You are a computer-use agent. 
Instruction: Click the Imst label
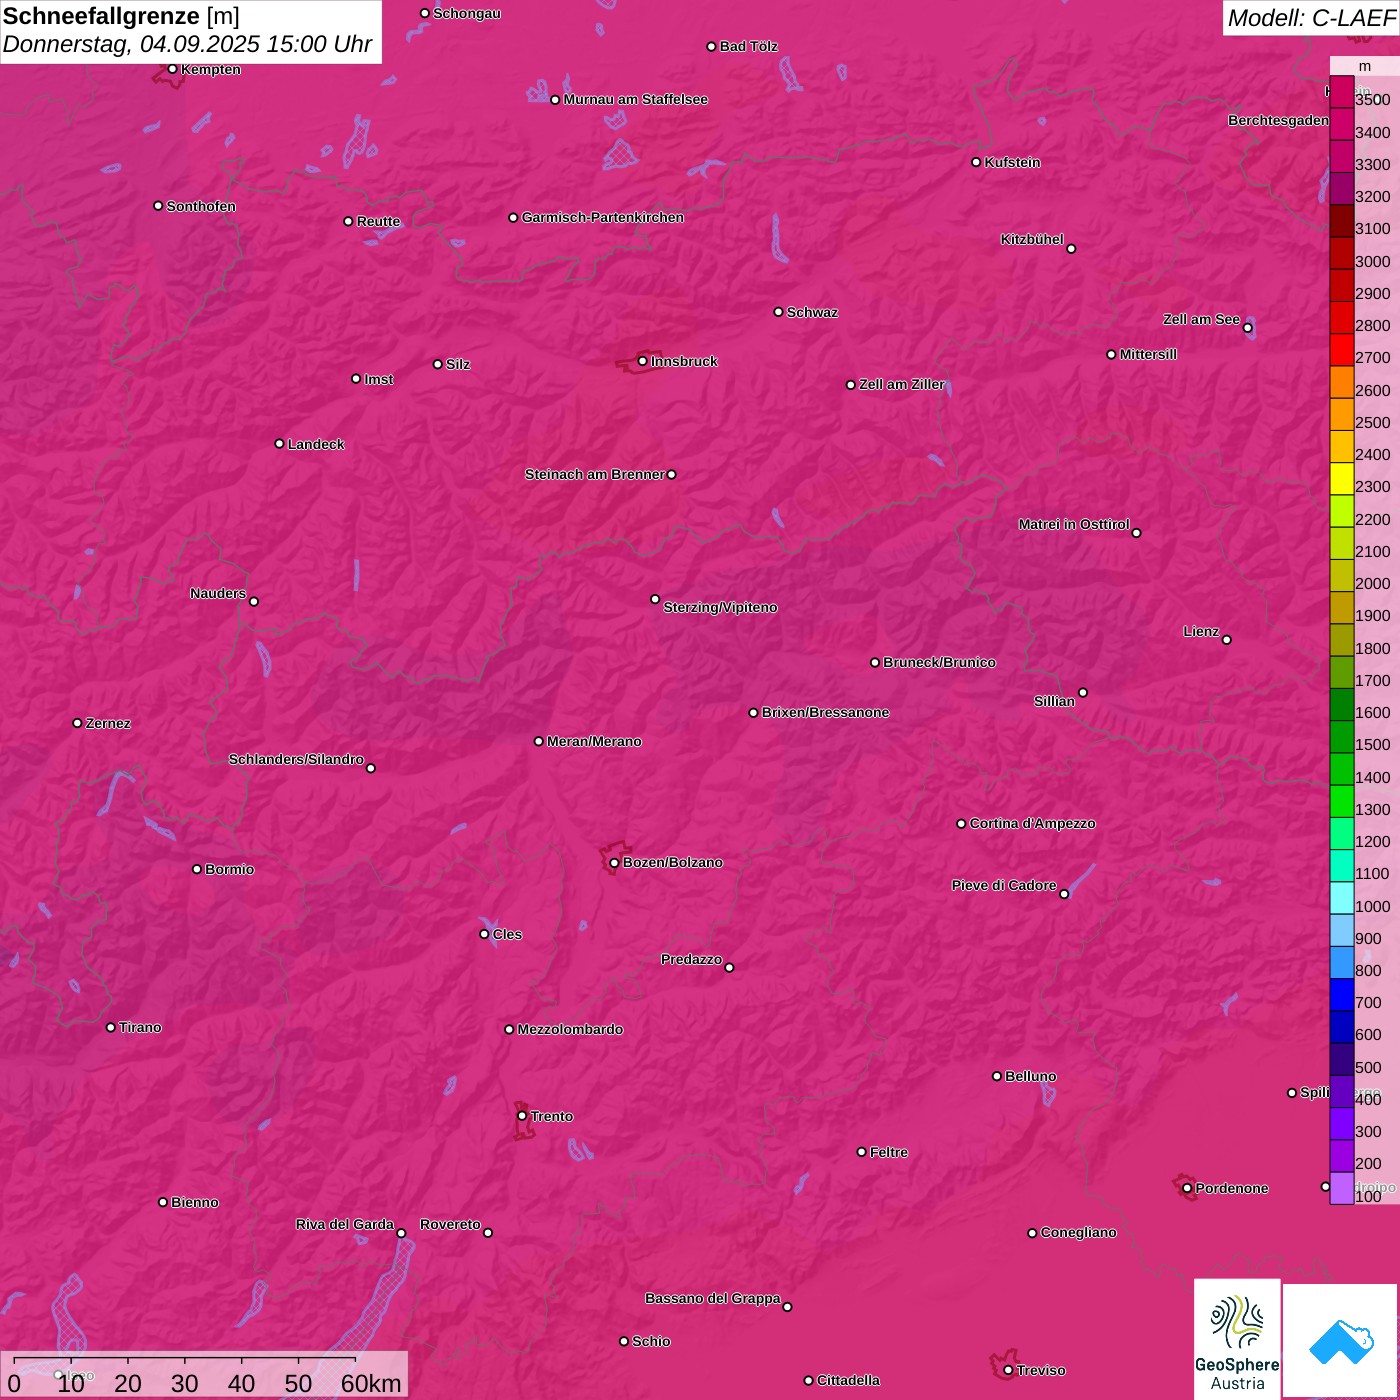click(379, 379)
